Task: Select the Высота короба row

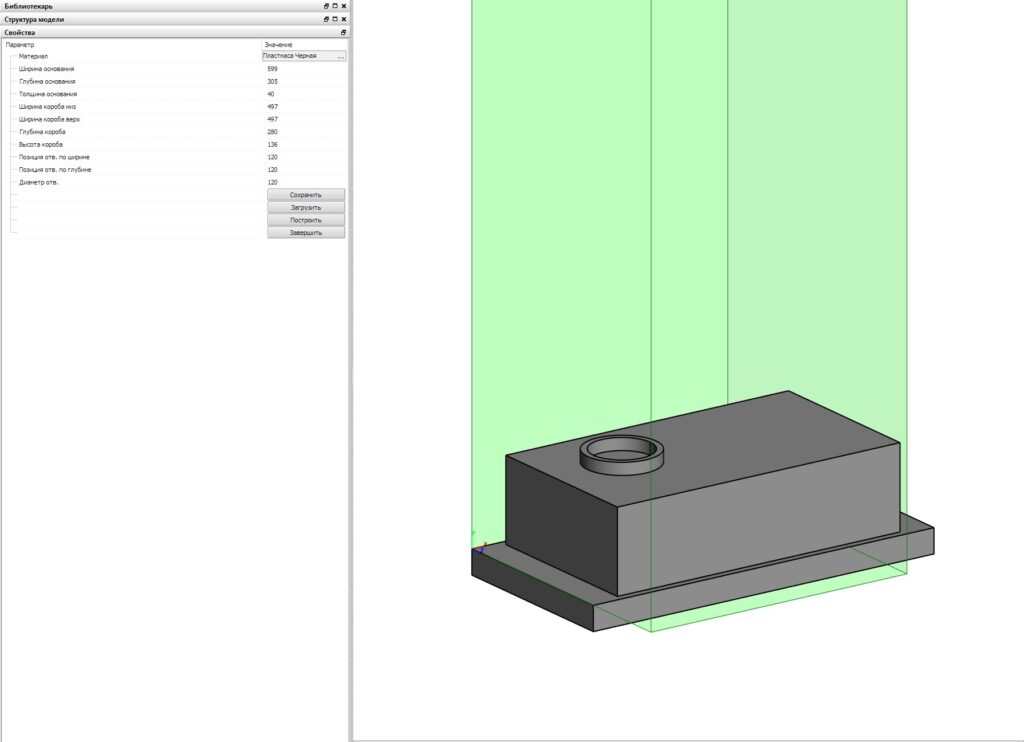Action: coord(174,144)
